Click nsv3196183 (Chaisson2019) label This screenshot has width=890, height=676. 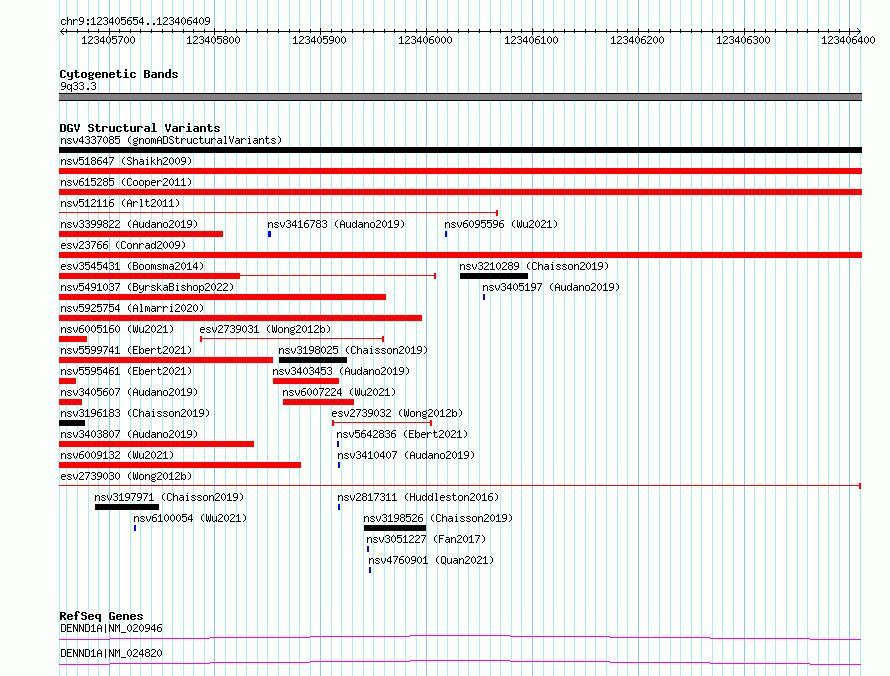click(x=135, y=413)
